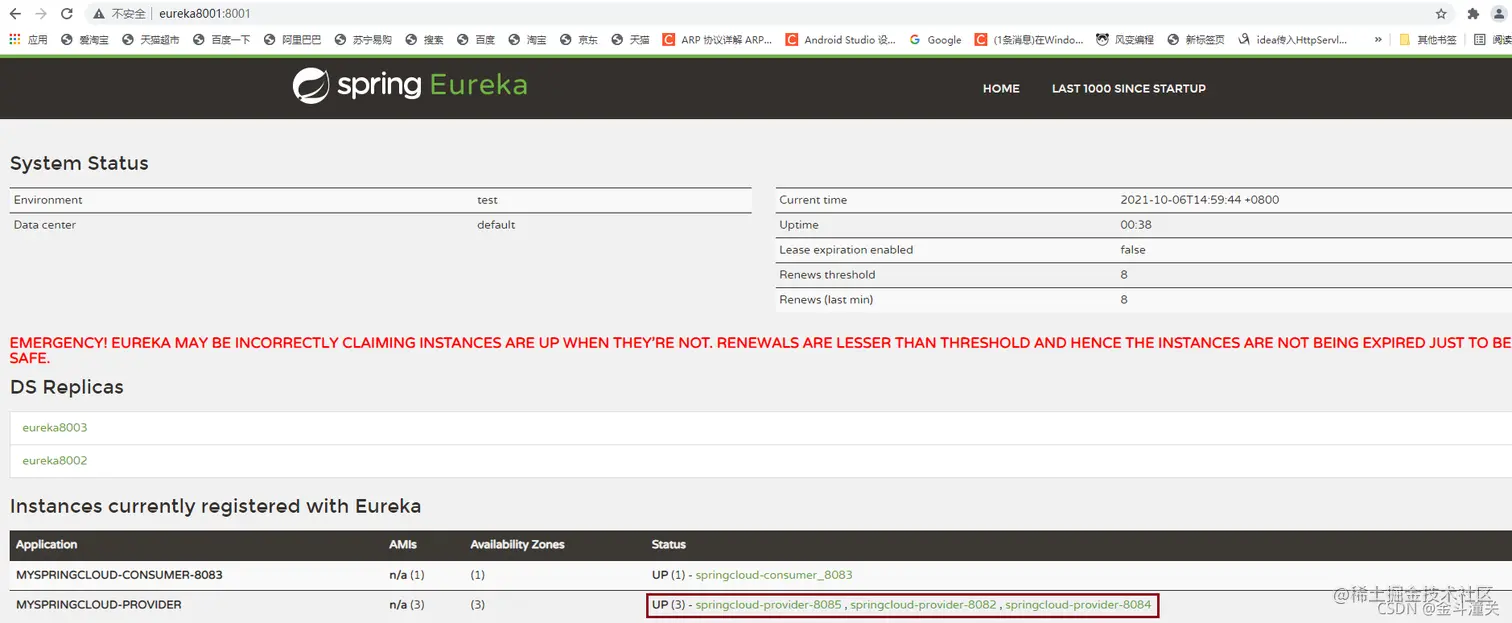Click the Status column header
This screenshot has width=1512, height=623.
[x=669, y=545]
